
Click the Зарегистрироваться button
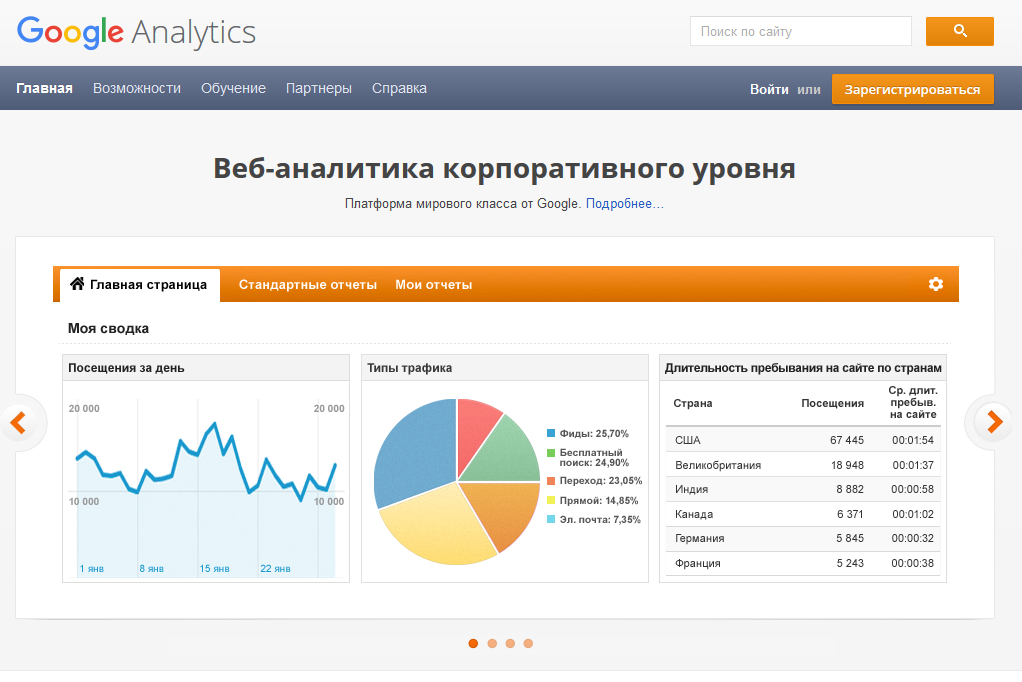pos(912,89)
